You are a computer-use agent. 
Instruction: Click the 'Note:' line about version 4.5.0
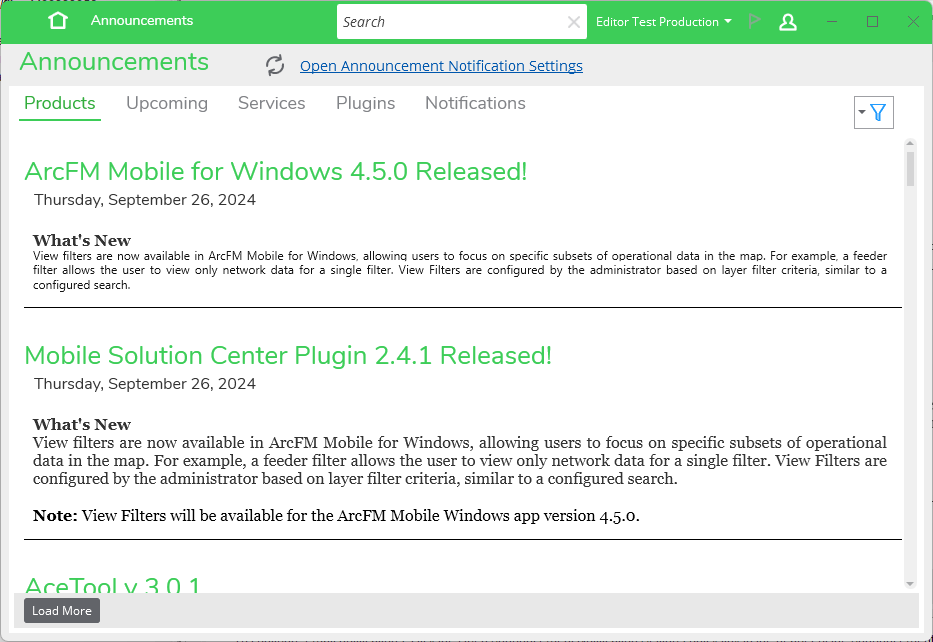[x=336, y=515]
